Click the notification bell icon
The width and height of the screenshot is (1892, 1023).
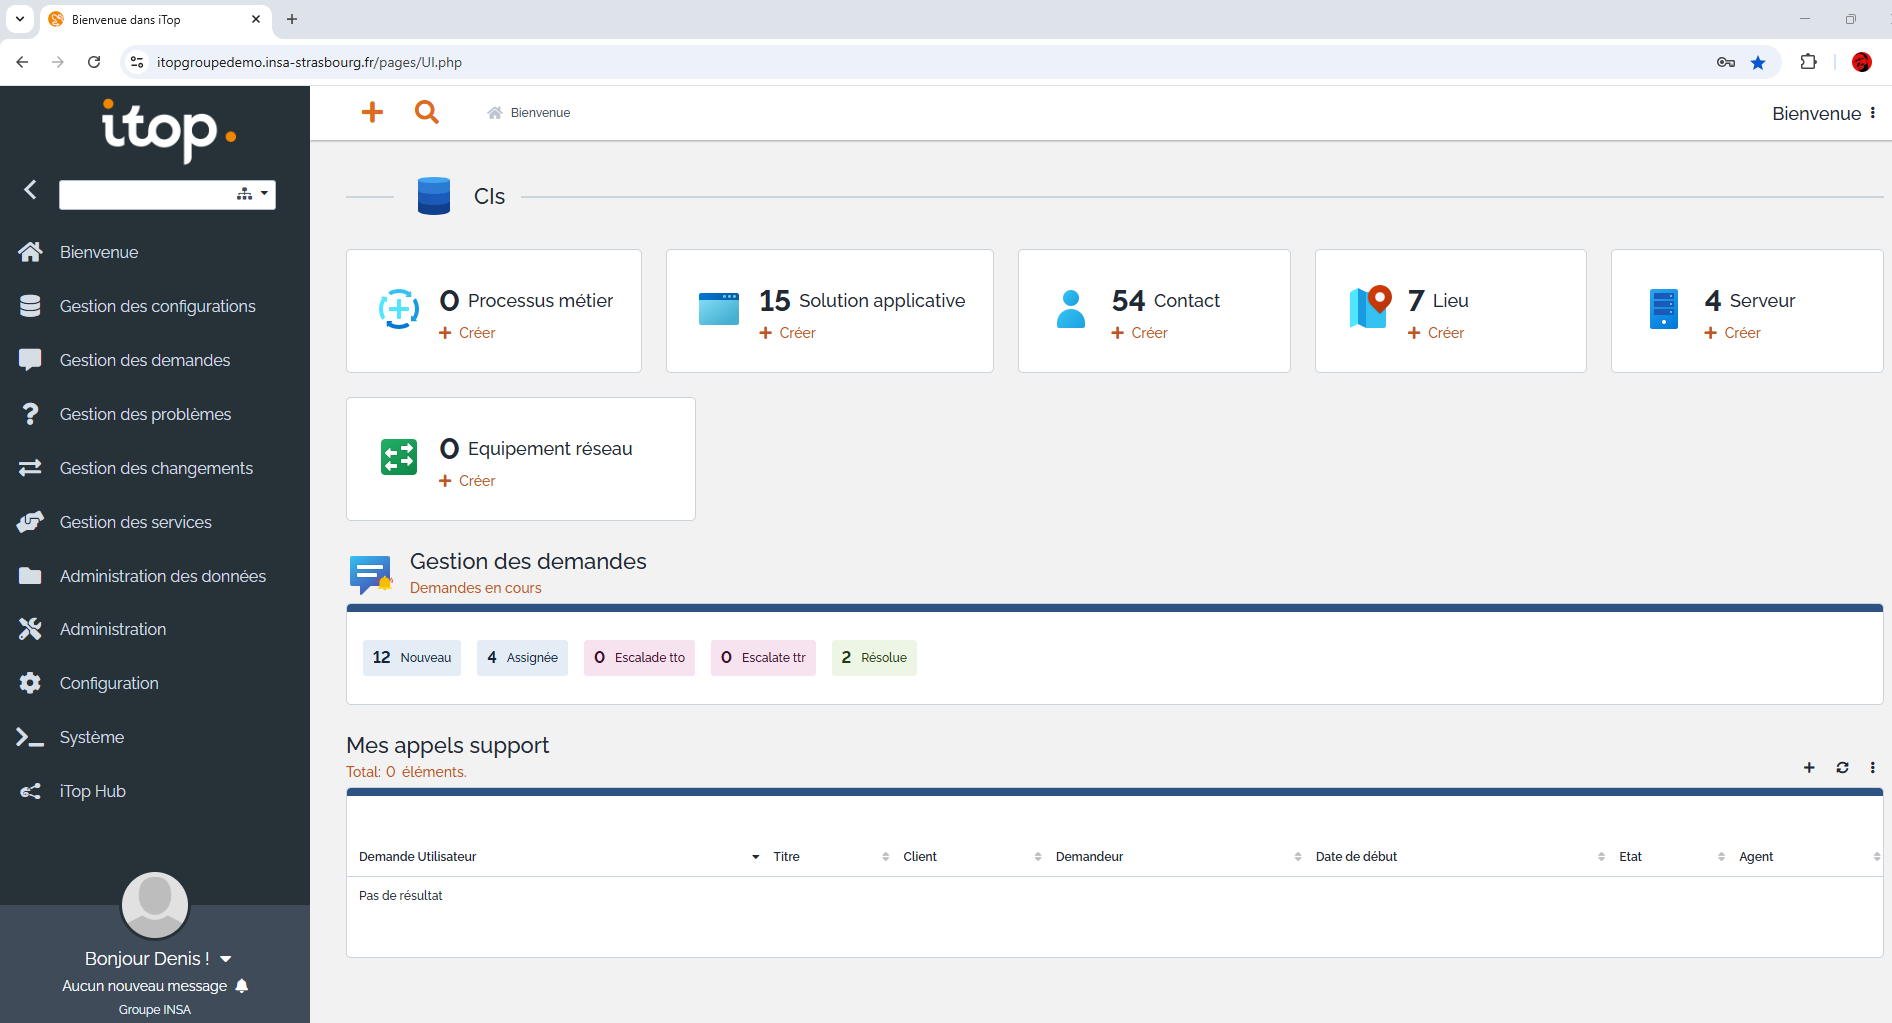[x=242, y=986]
